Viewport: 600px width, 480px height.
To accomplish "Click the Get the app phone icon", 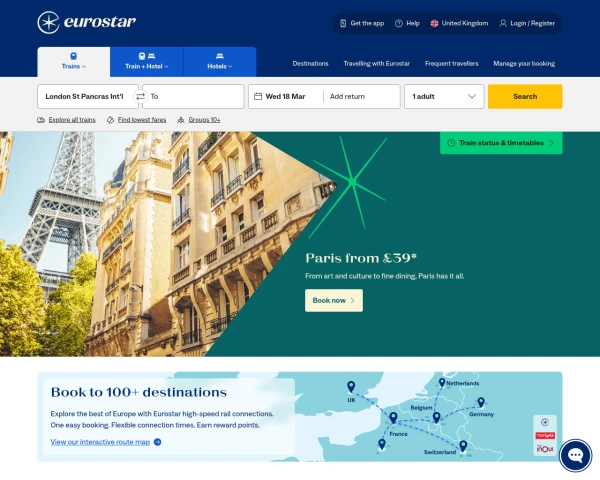I will click(x=343, y=23).
